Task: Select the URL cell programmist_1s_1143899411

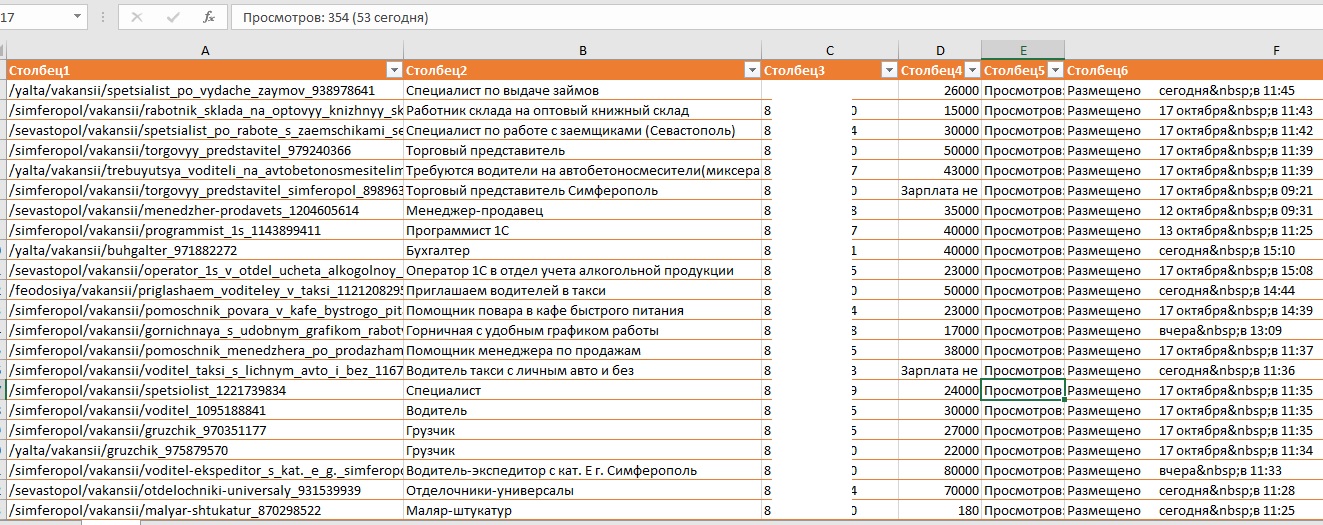Action: [x=205, y=230]
